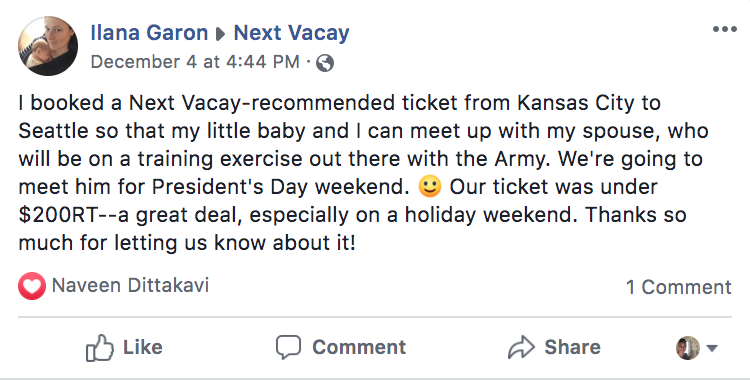Open the Next Vacay page link
This screenshot has width=750, height=380.
[291, 33]
